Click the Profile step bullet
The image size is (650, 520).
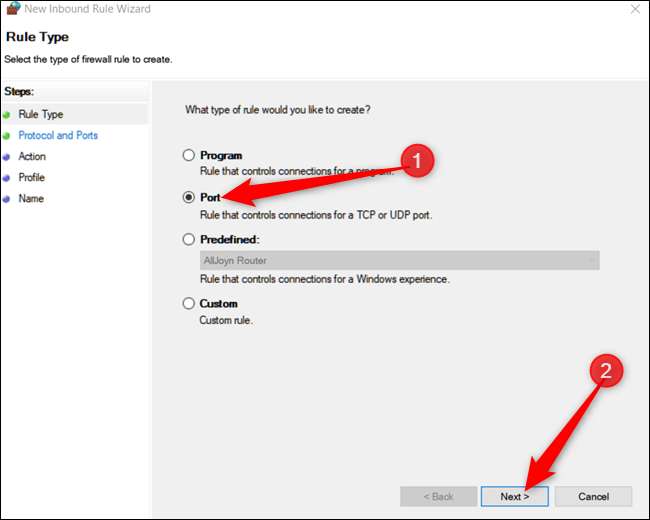7,178
